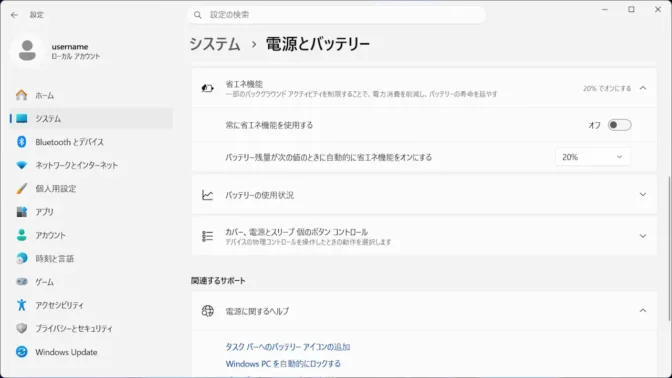
Task: Click the vertical scrollbar thumb
Action: point(669,249)
